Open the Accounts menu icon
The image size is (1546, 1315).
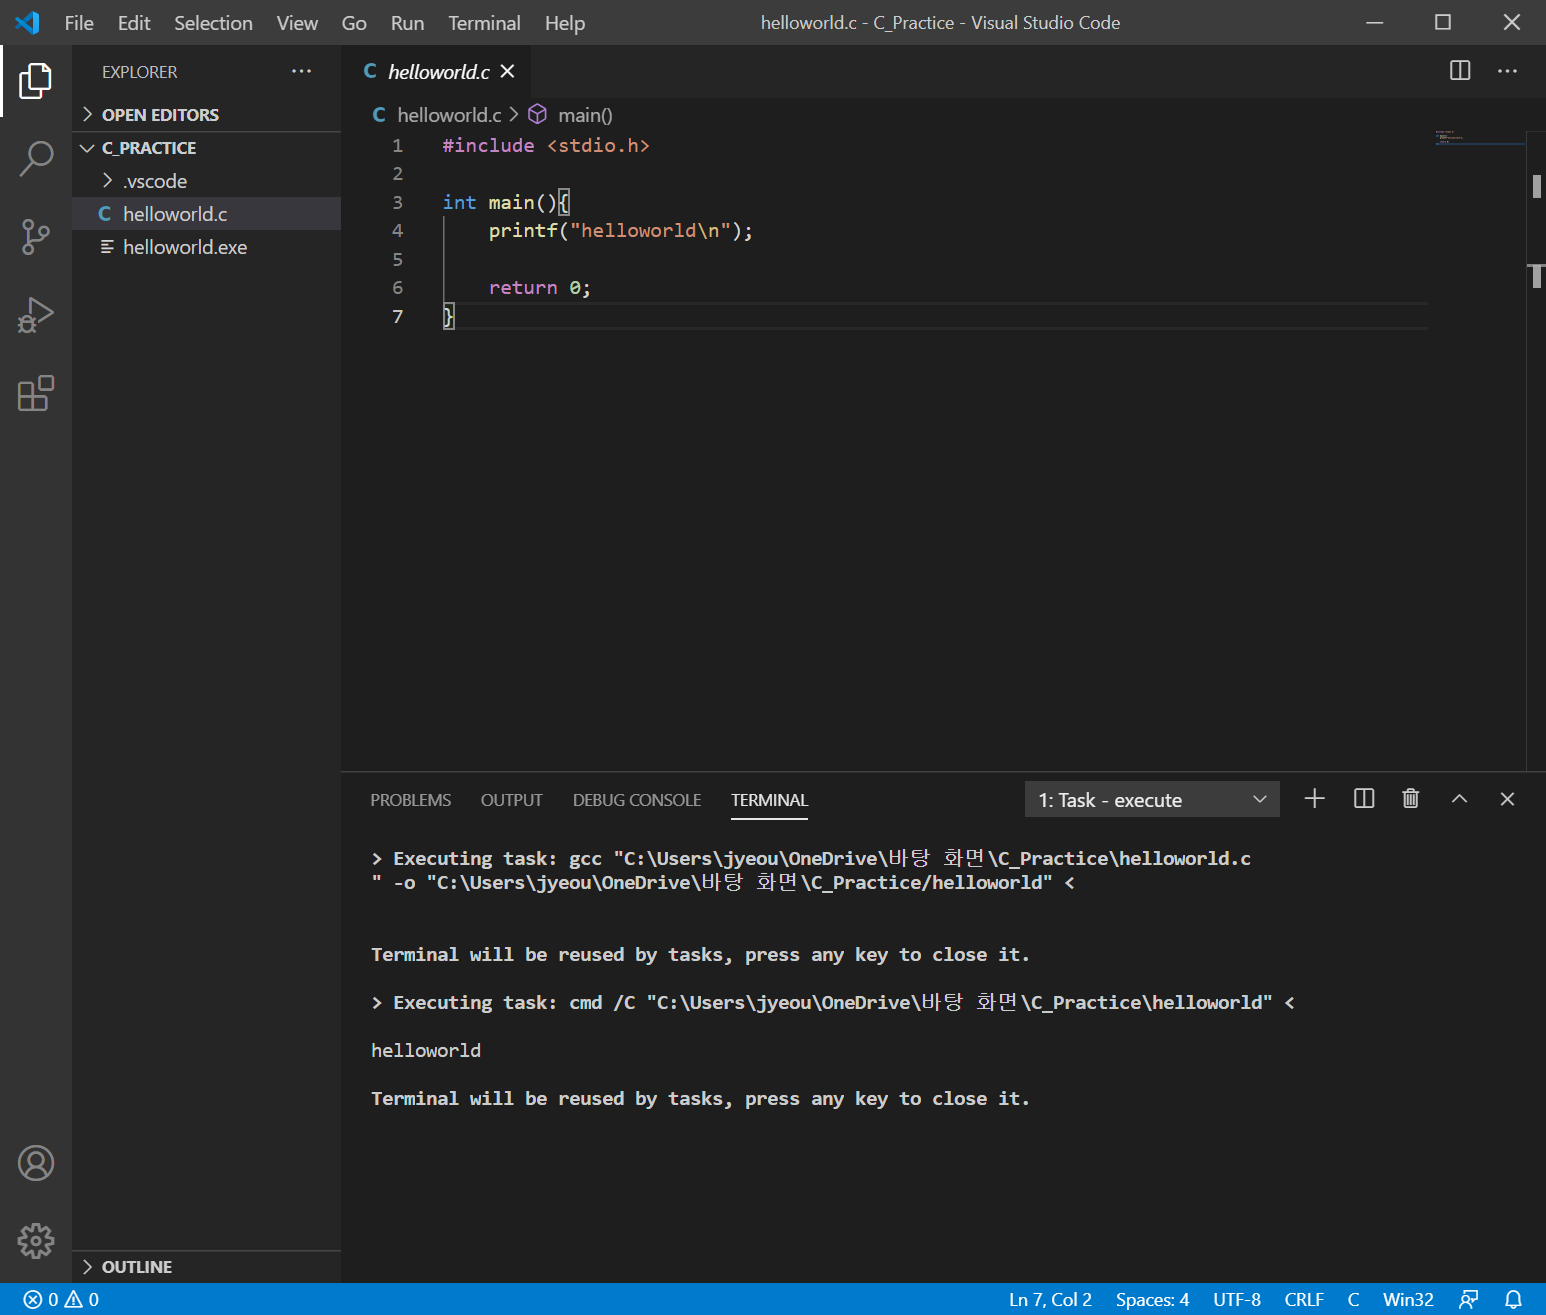pyautogui.click(x=36, y=1163)
